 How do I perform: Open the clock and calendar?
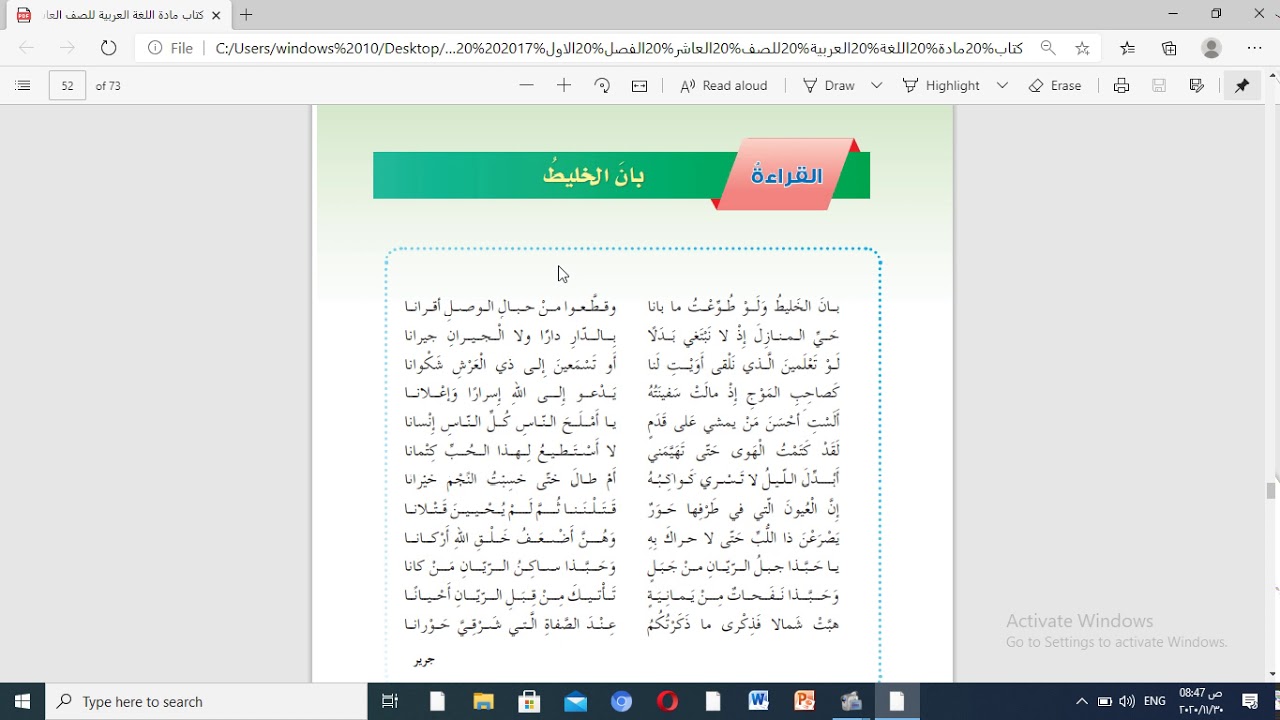click(x=1200, y=702)
